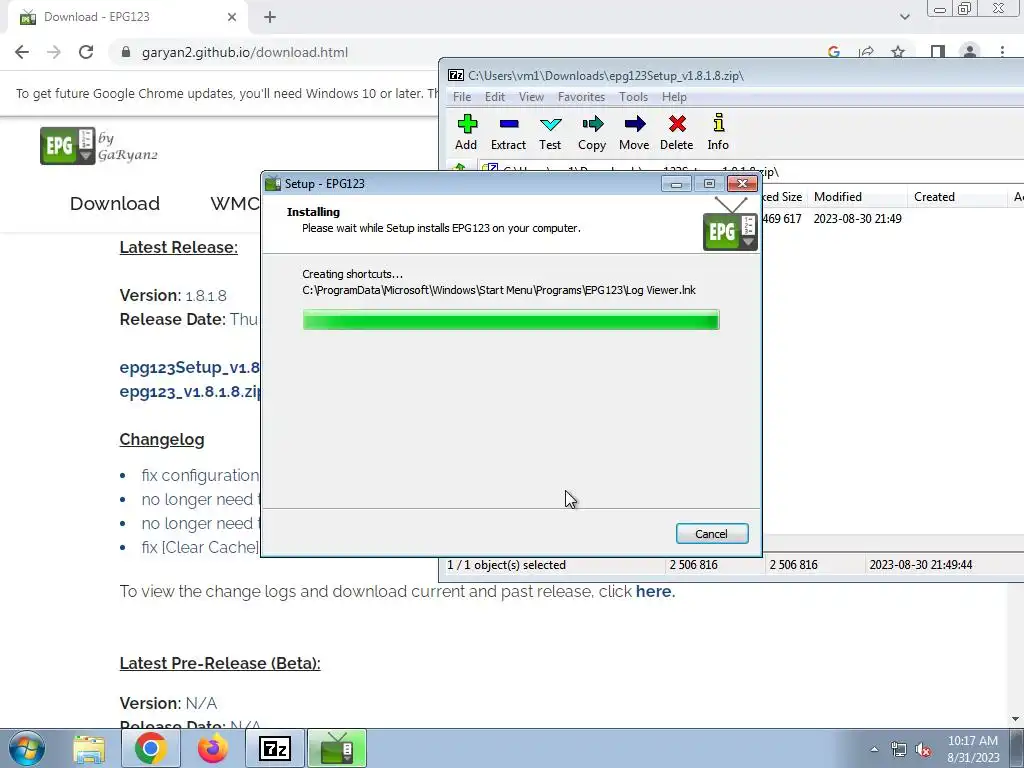Click the EPG123 logo on webpage
The image size is (1024, 768).
click(x=99, y=146)
